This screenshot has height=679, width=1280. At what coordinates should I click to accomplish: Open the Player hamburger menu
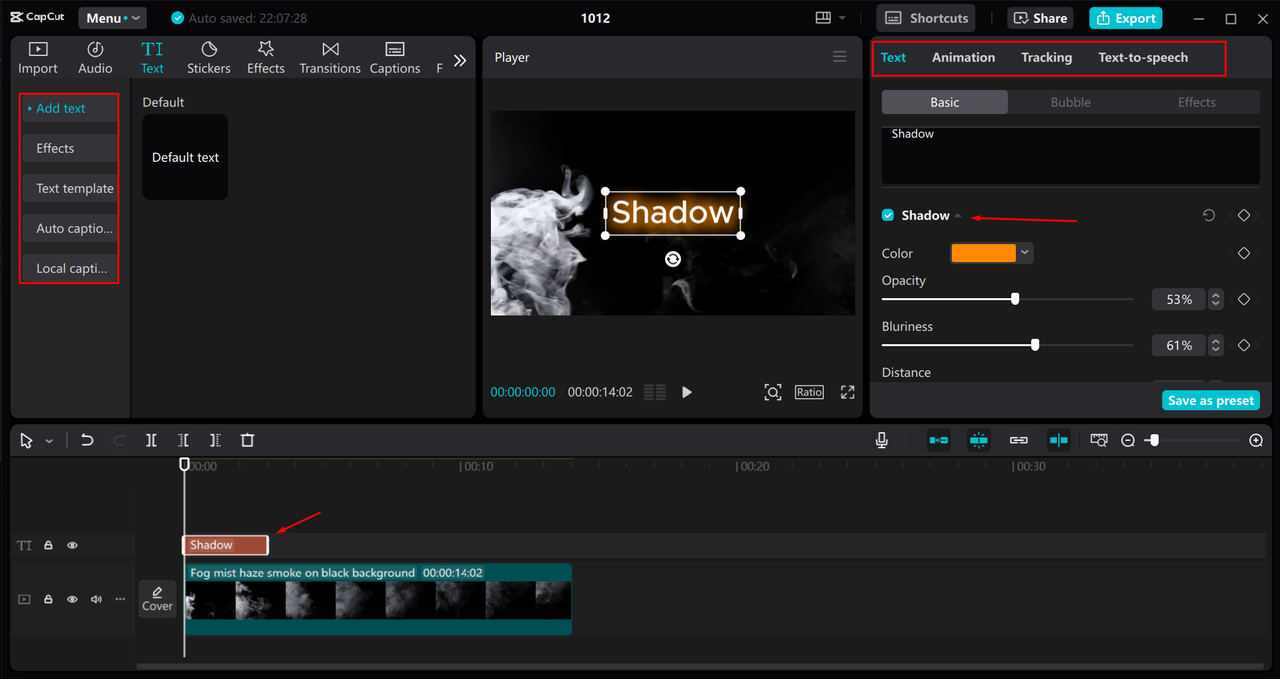[840, 57]
